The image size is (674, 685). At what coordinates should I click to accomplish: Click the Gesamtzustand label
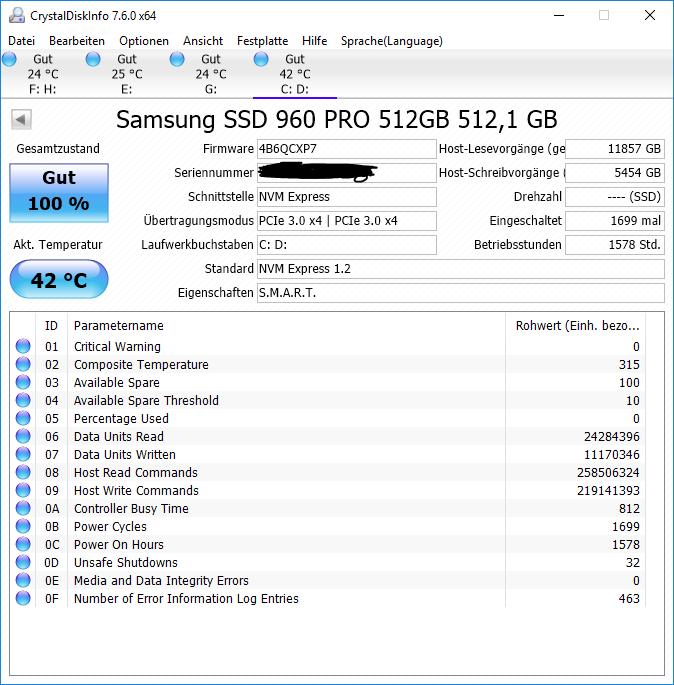pos(58,149)
